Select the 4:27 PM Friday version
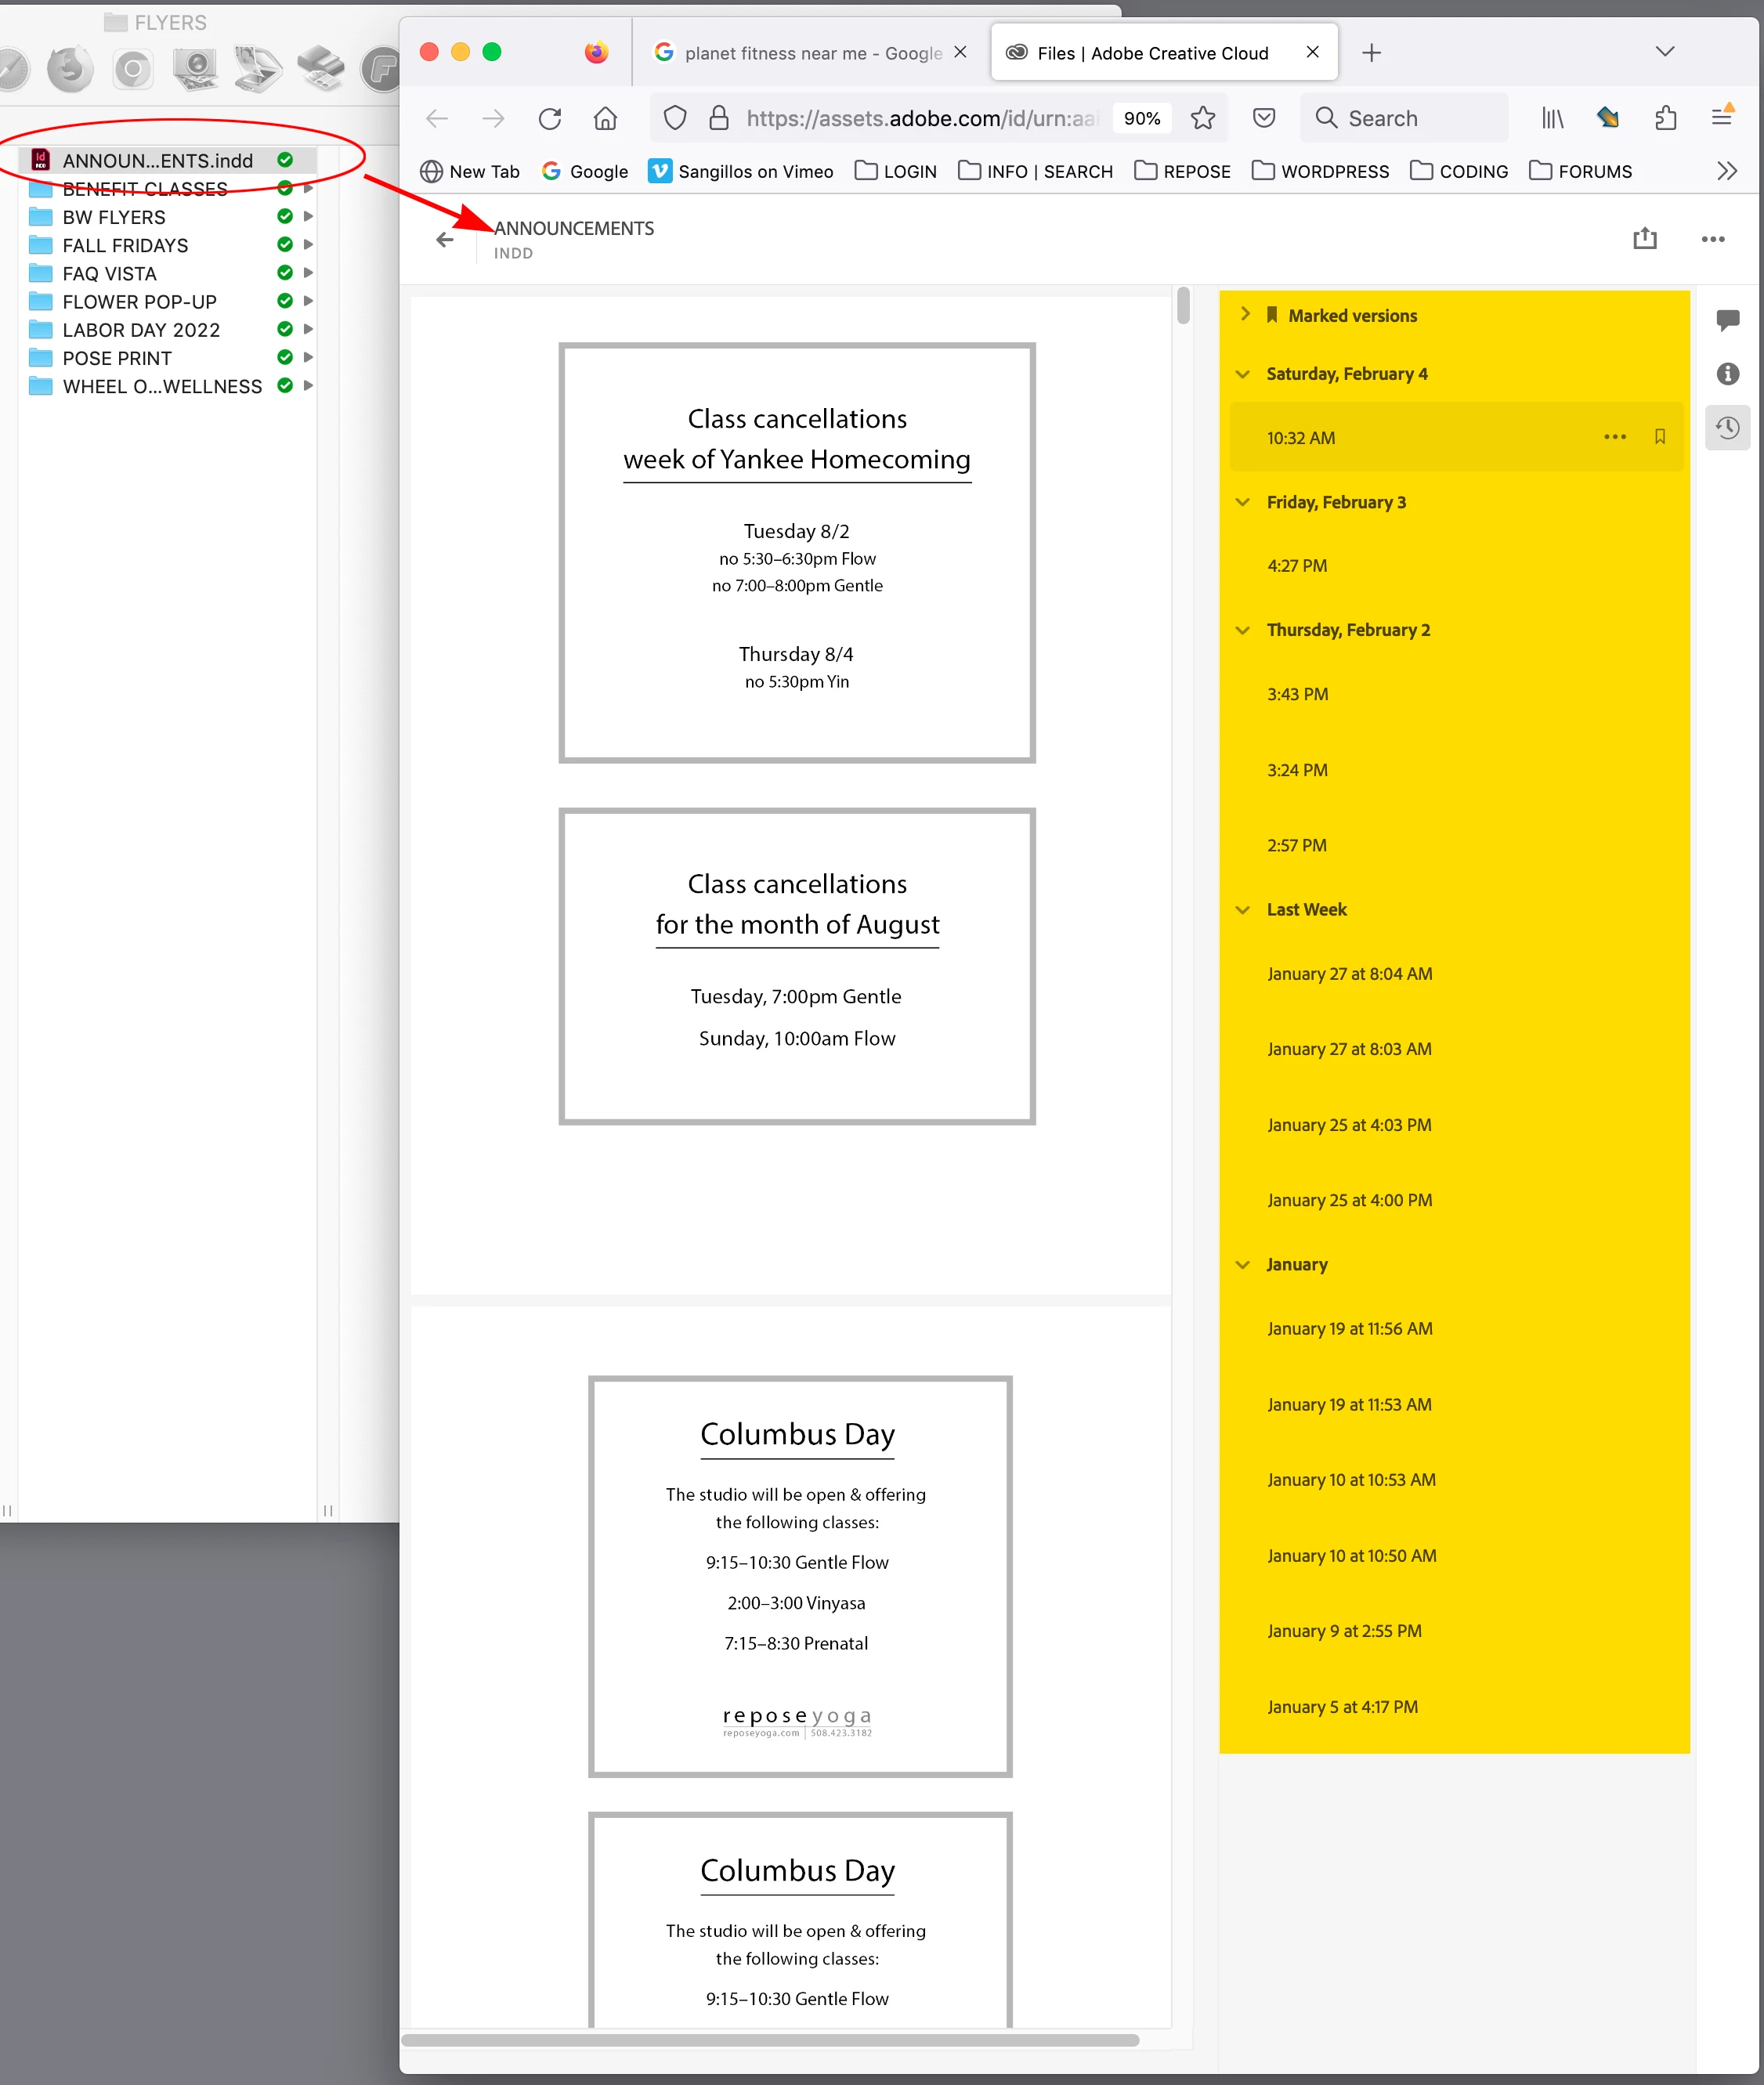This screenshot has height=2085, width=1764. tap(1297, 566)
